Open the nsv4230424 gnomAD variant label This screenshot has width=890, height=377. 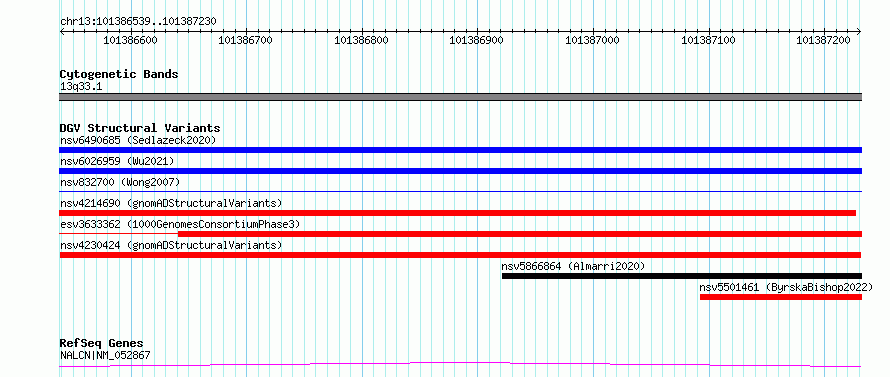[171, 245]
